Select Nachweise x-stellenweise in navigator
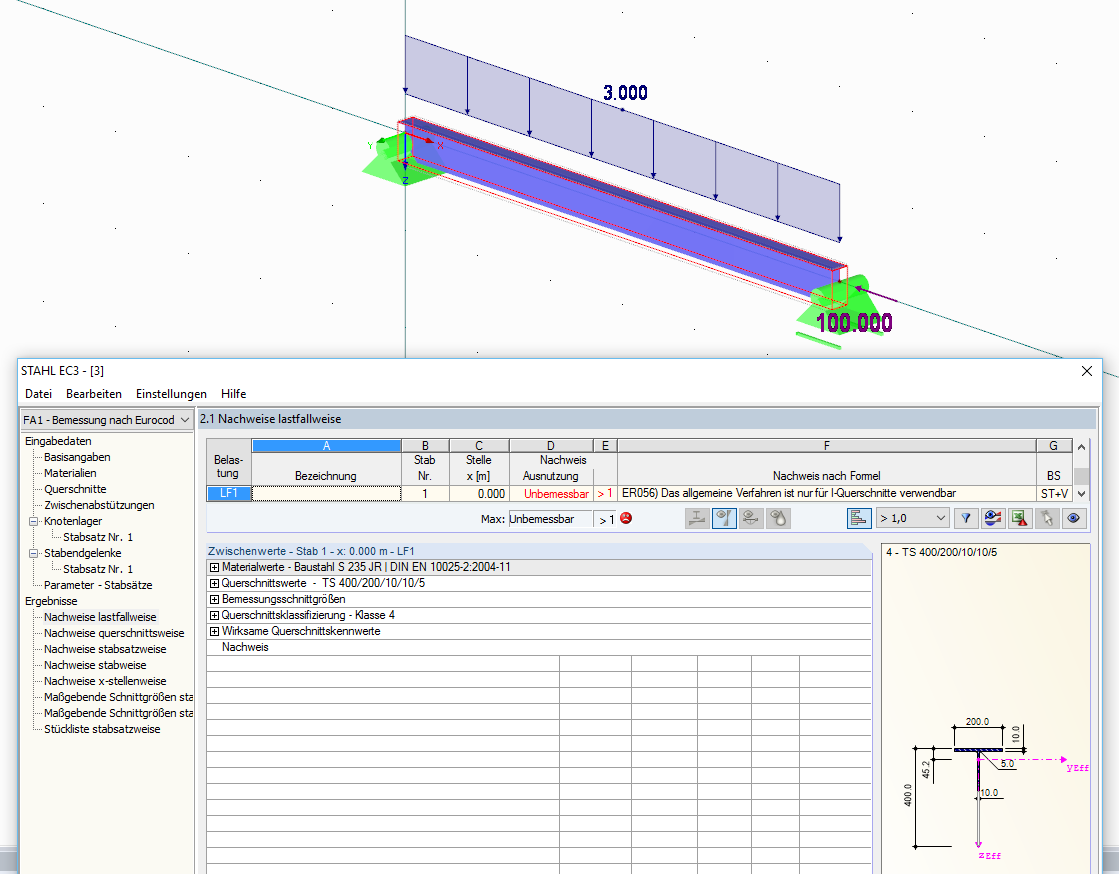The height and width of the screenshot is (874, 1119). click(105, 681)
